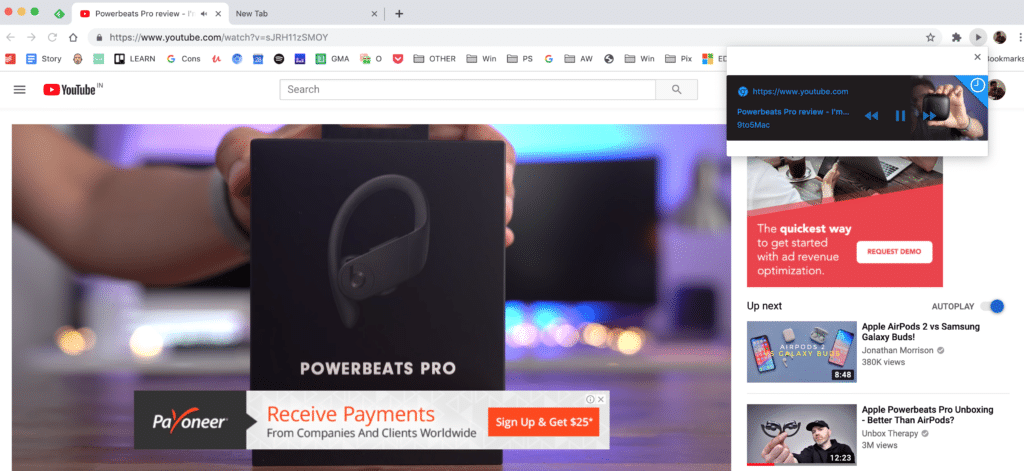Open the Chrome three-dot menu
The width and height of the screenshot is (1024, 471).
(1019, 37)
